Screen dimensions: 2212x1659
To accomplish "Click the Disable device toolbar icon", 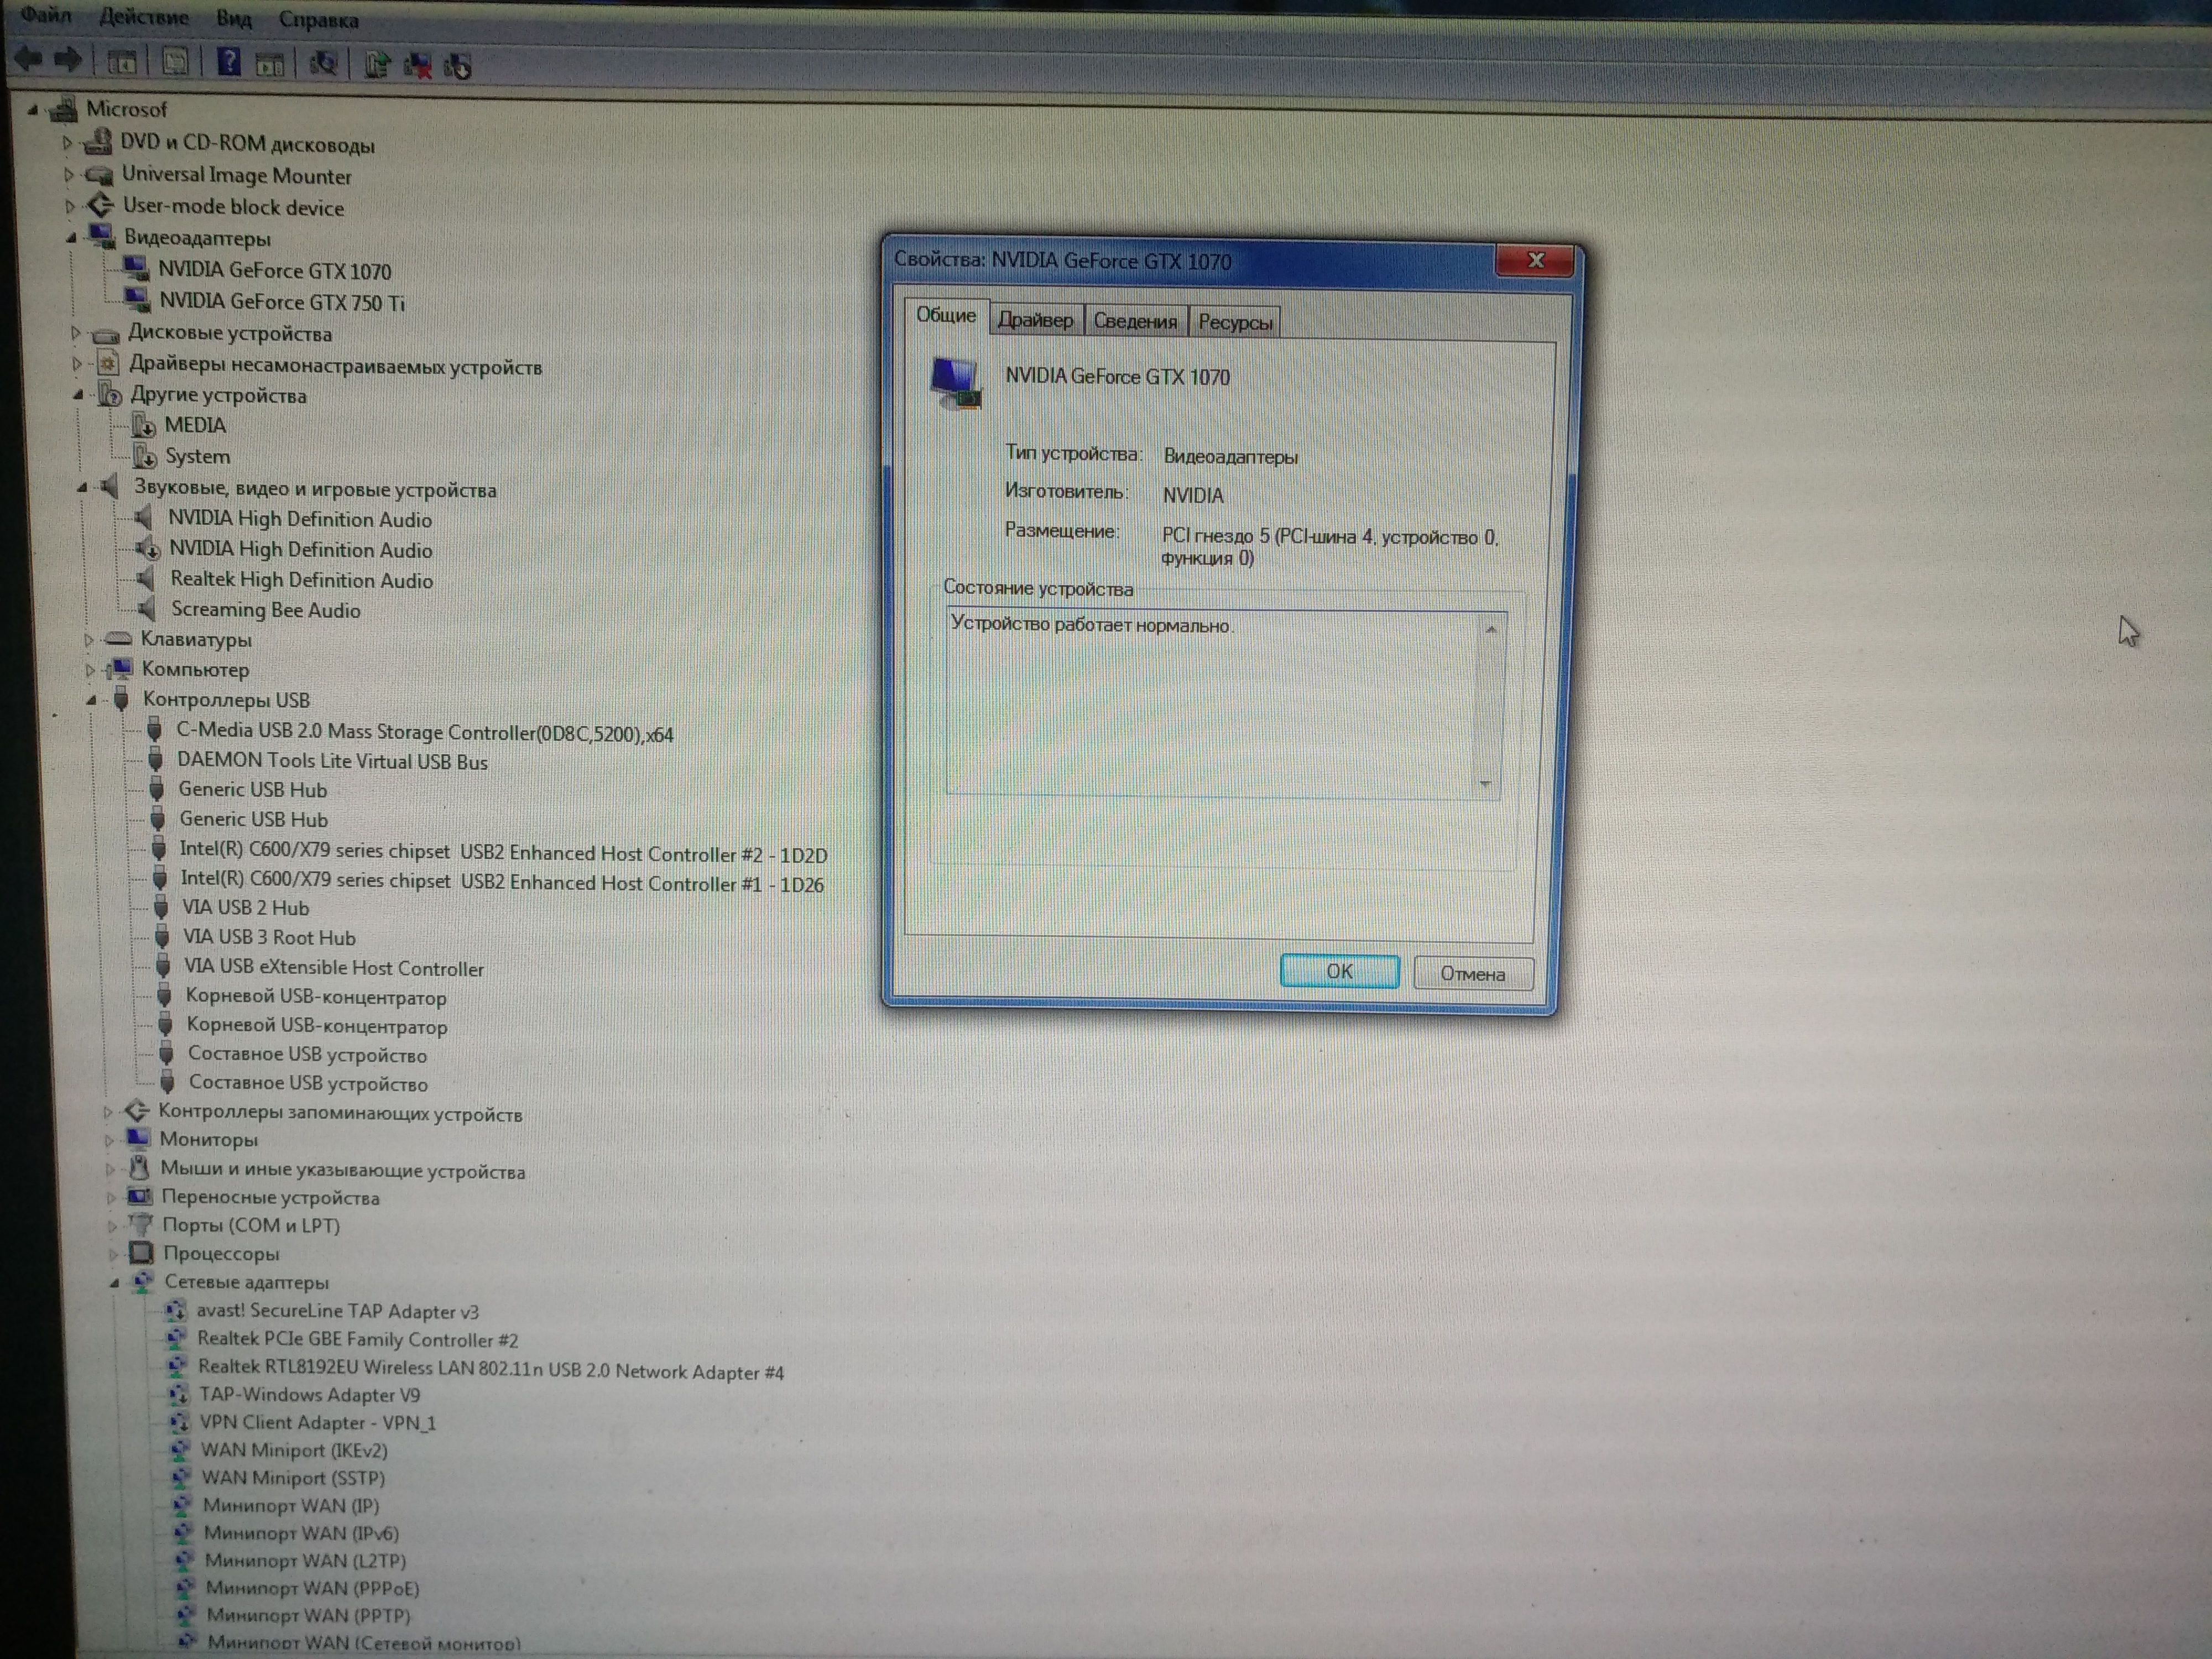I will click(x=458, y=67).
